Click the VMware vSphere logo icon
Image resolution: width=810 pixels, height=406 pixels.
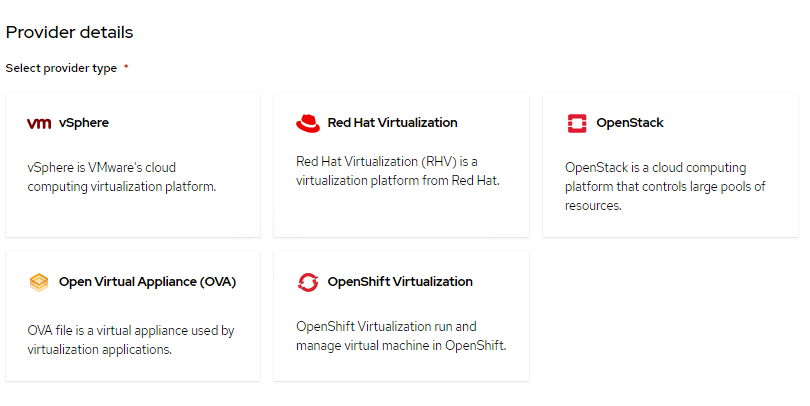(39, 123)
